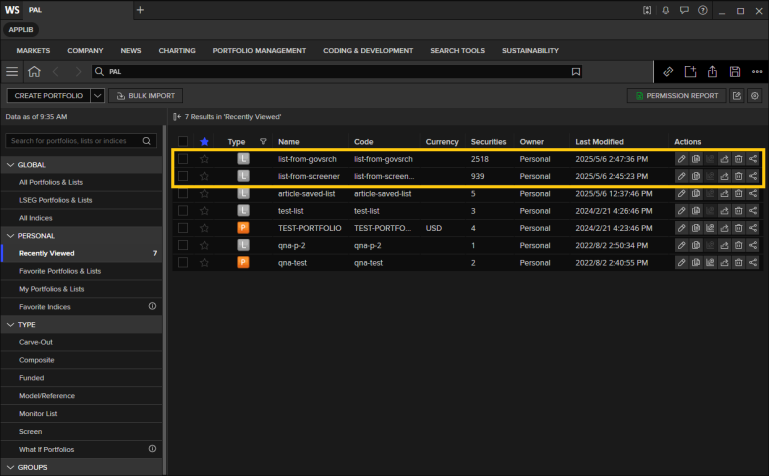Collapse the sidebar using the results arrow icon
Image resolution: width=769 pixels, height=476 pixels.
[177, 117]
